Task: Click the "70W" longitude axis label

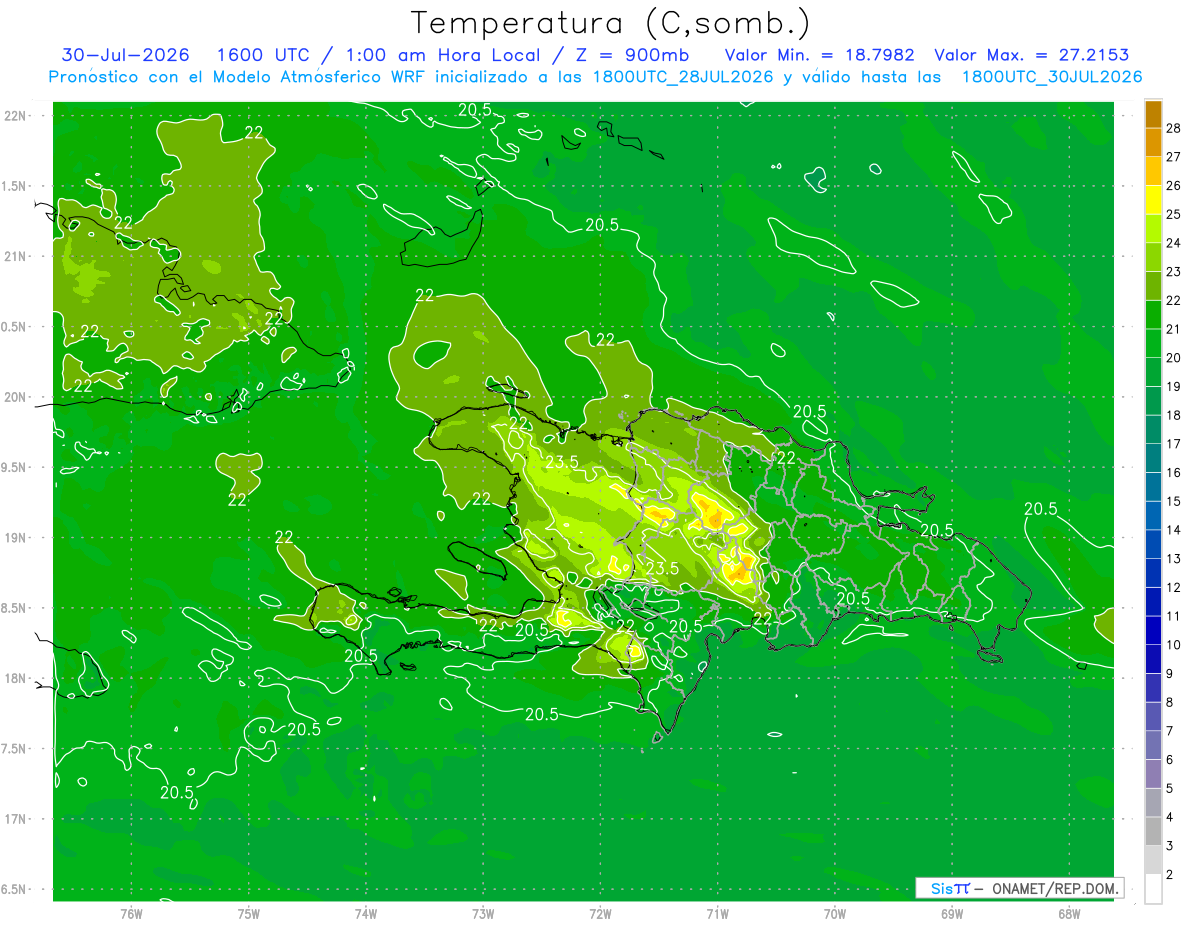Action: (x=835, y=913)
